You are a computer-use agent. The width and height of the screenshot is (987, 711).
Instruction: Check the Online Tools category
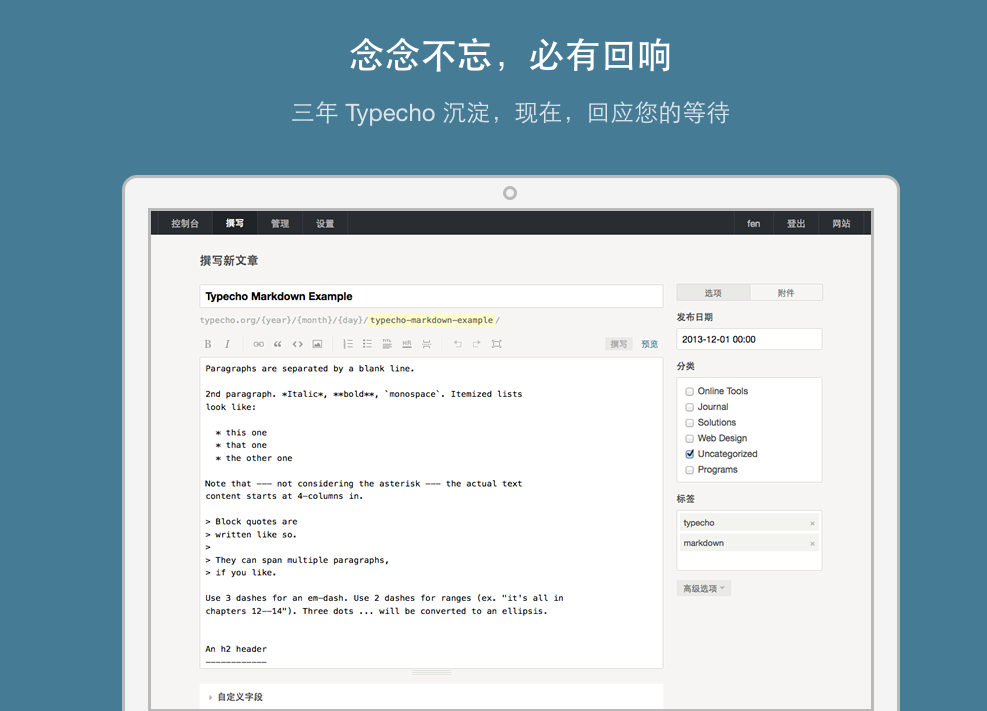coord(689,391)
